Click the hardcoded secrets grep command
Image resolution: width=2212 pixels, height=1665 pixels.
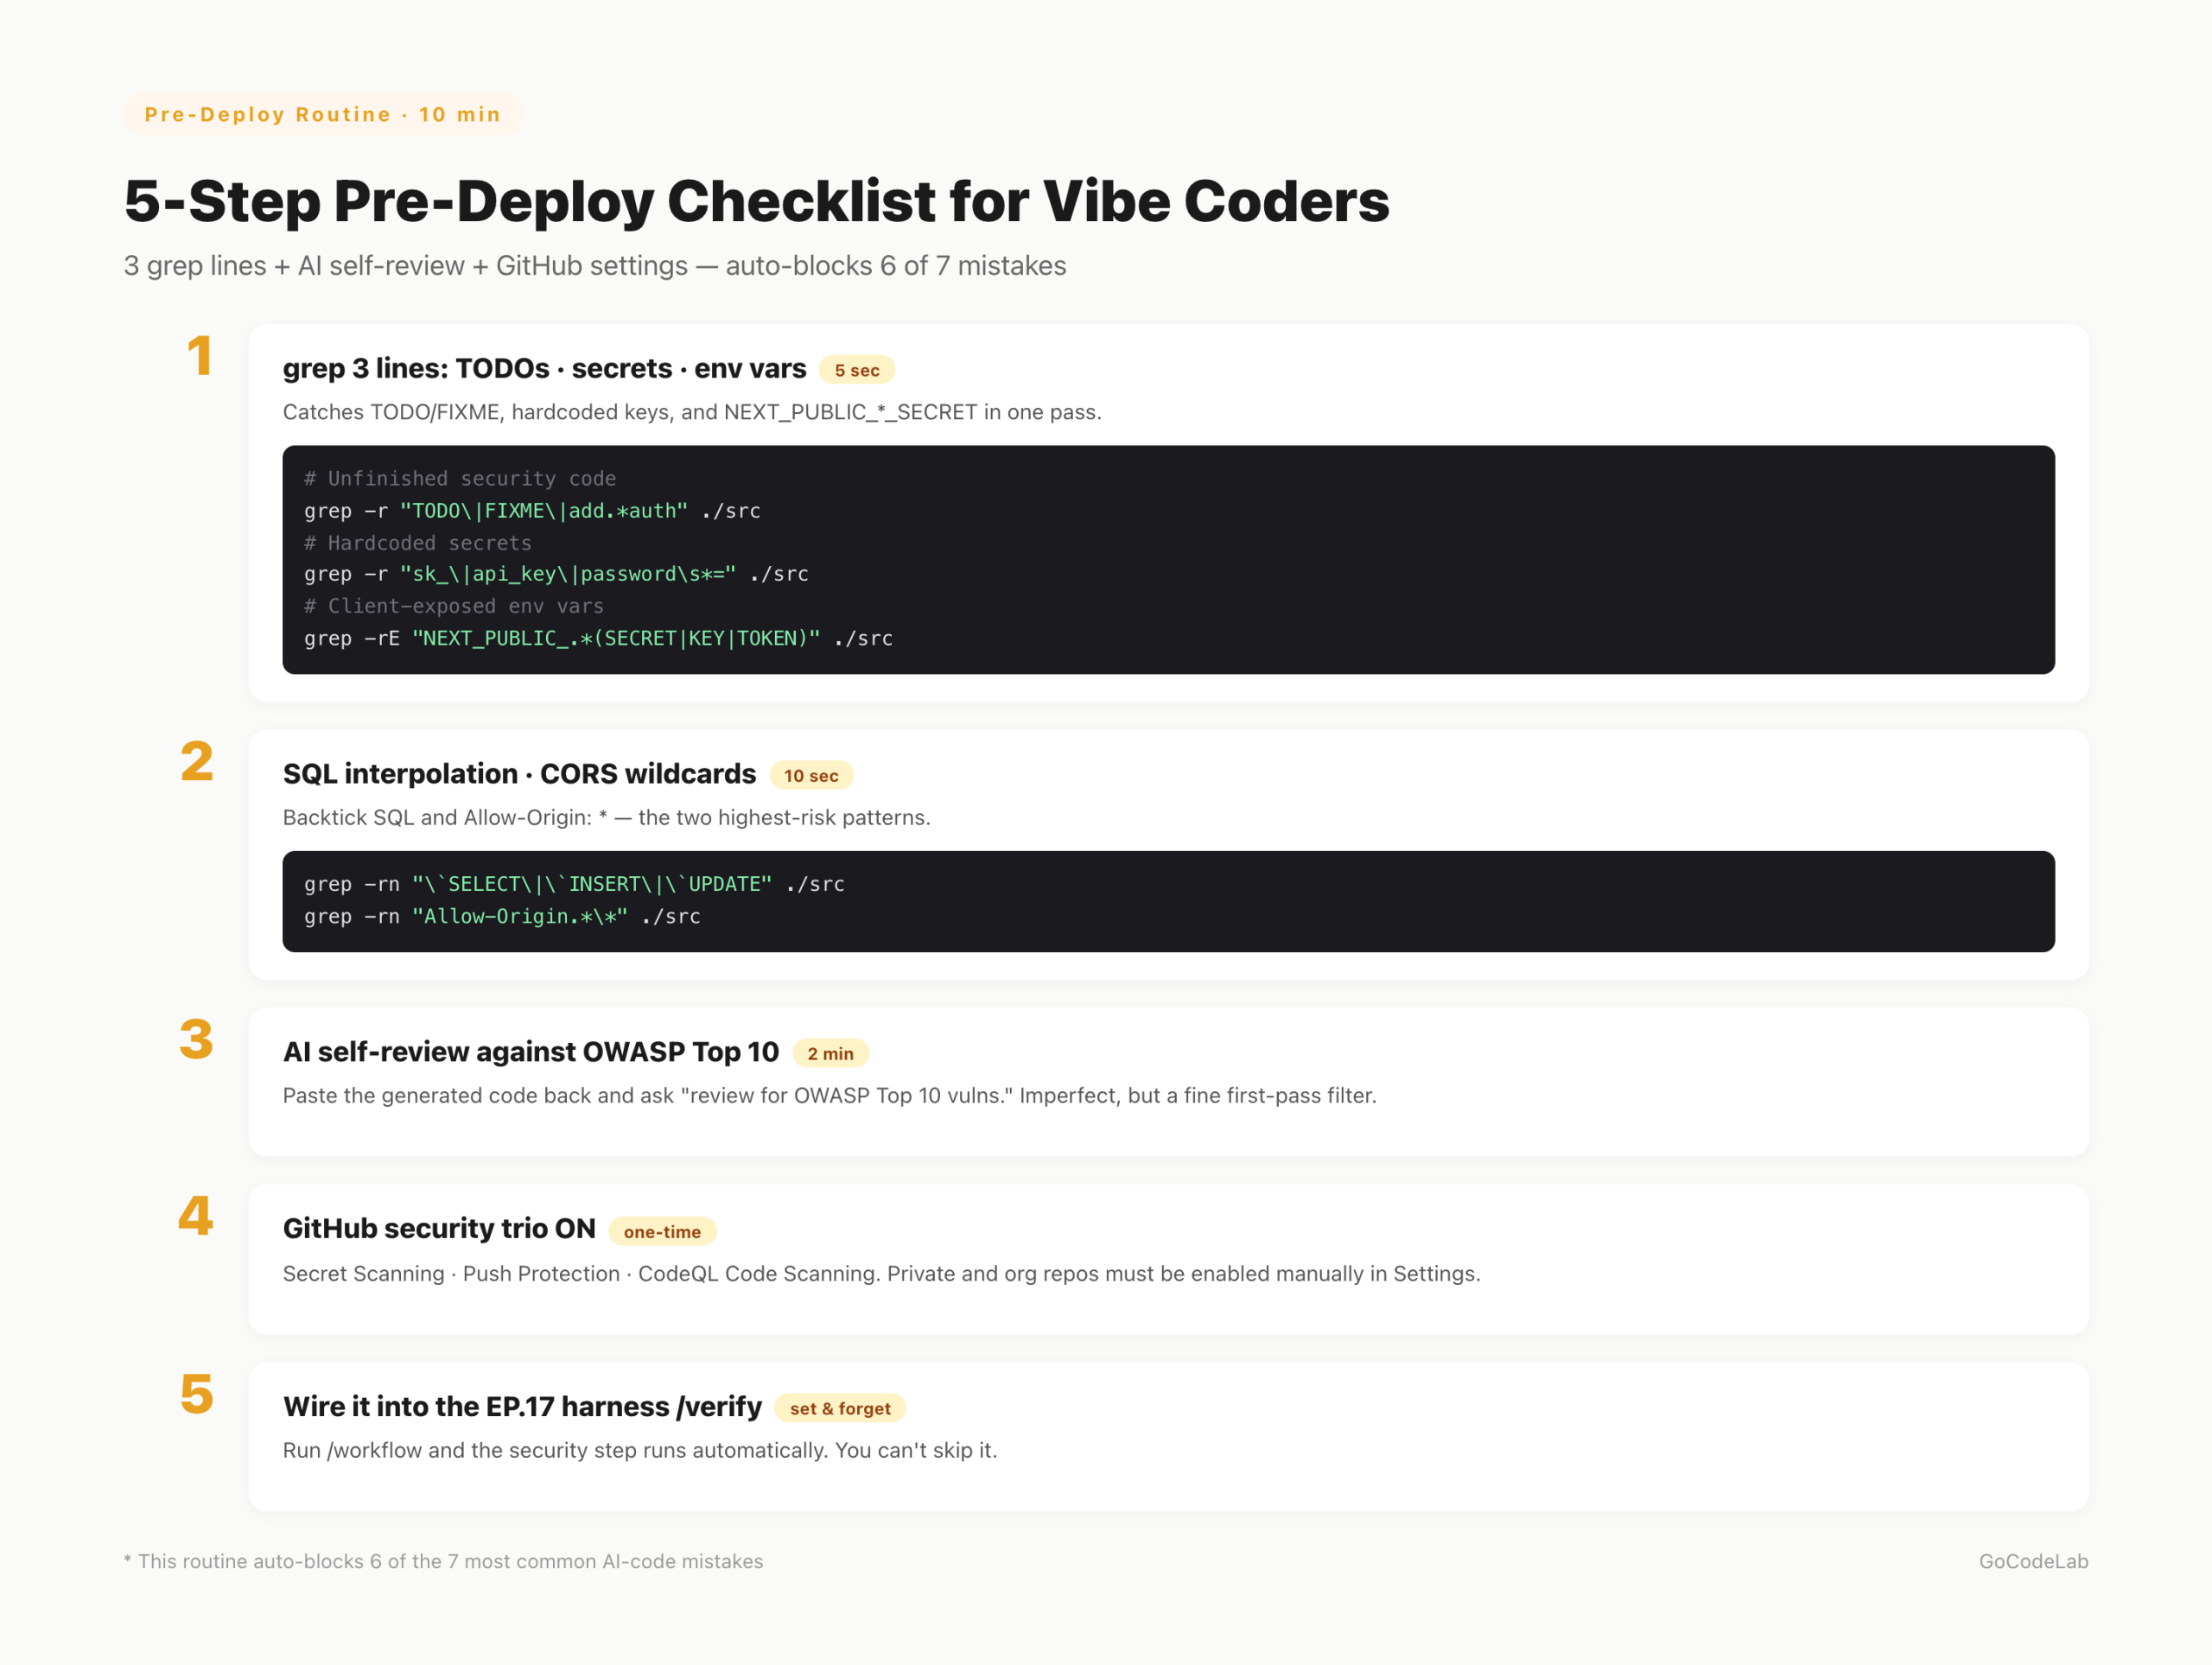point(556,574)
